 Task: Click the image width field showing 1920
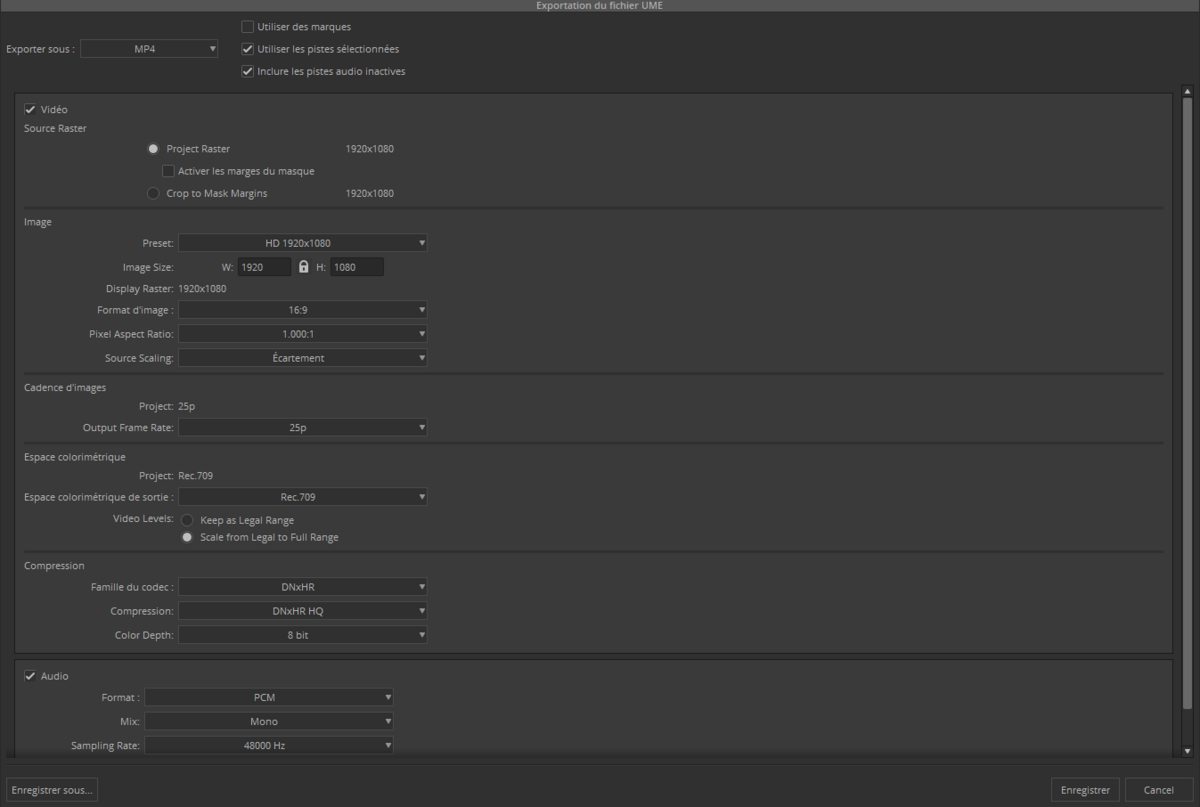click(x=264, y=267)
